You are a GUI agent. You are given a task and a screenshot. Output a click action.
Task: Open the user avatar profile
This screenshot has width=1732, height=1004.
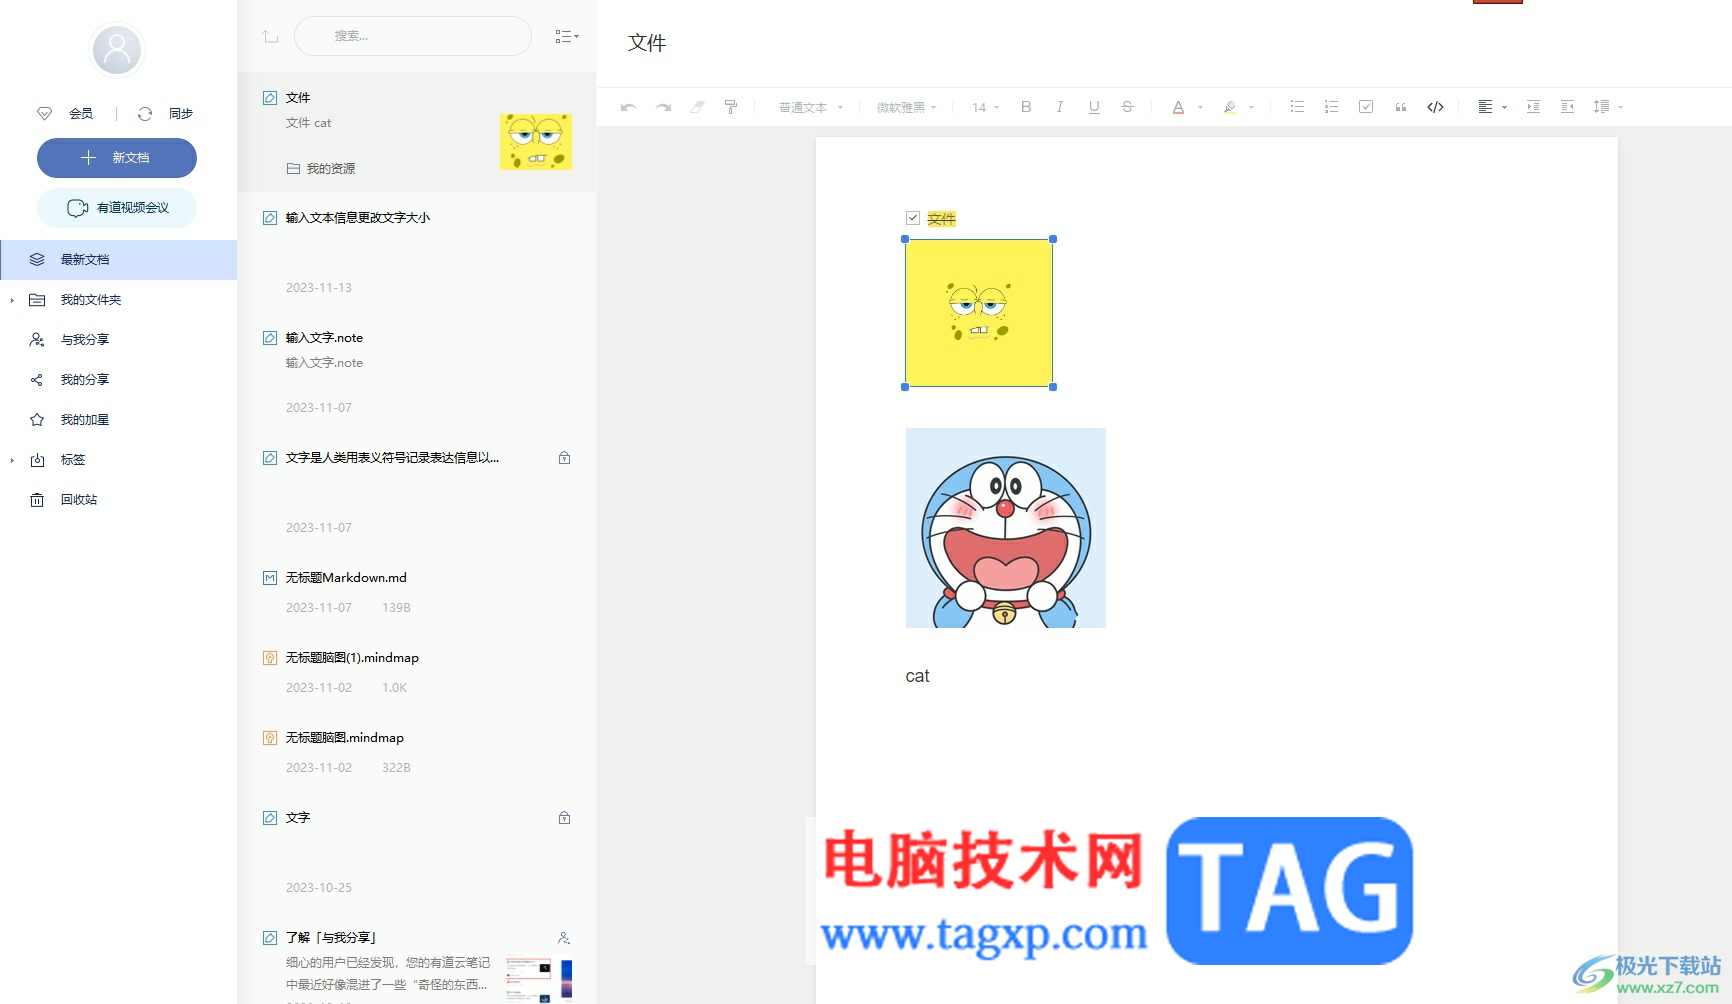117,49
